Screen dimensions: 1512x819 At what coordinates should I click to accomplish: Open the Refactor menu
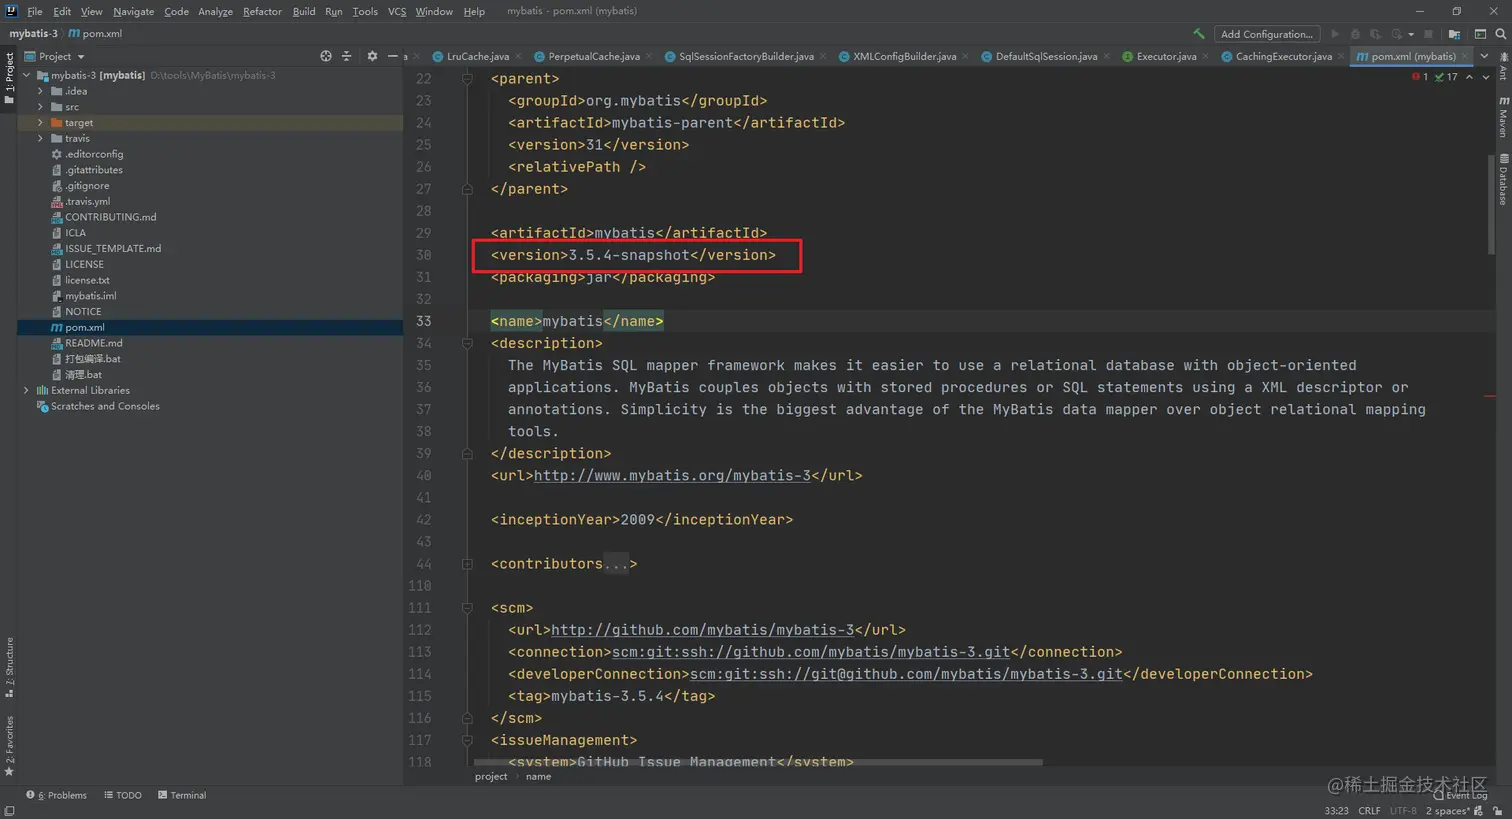pyautogui.click(x=262, y=11)
